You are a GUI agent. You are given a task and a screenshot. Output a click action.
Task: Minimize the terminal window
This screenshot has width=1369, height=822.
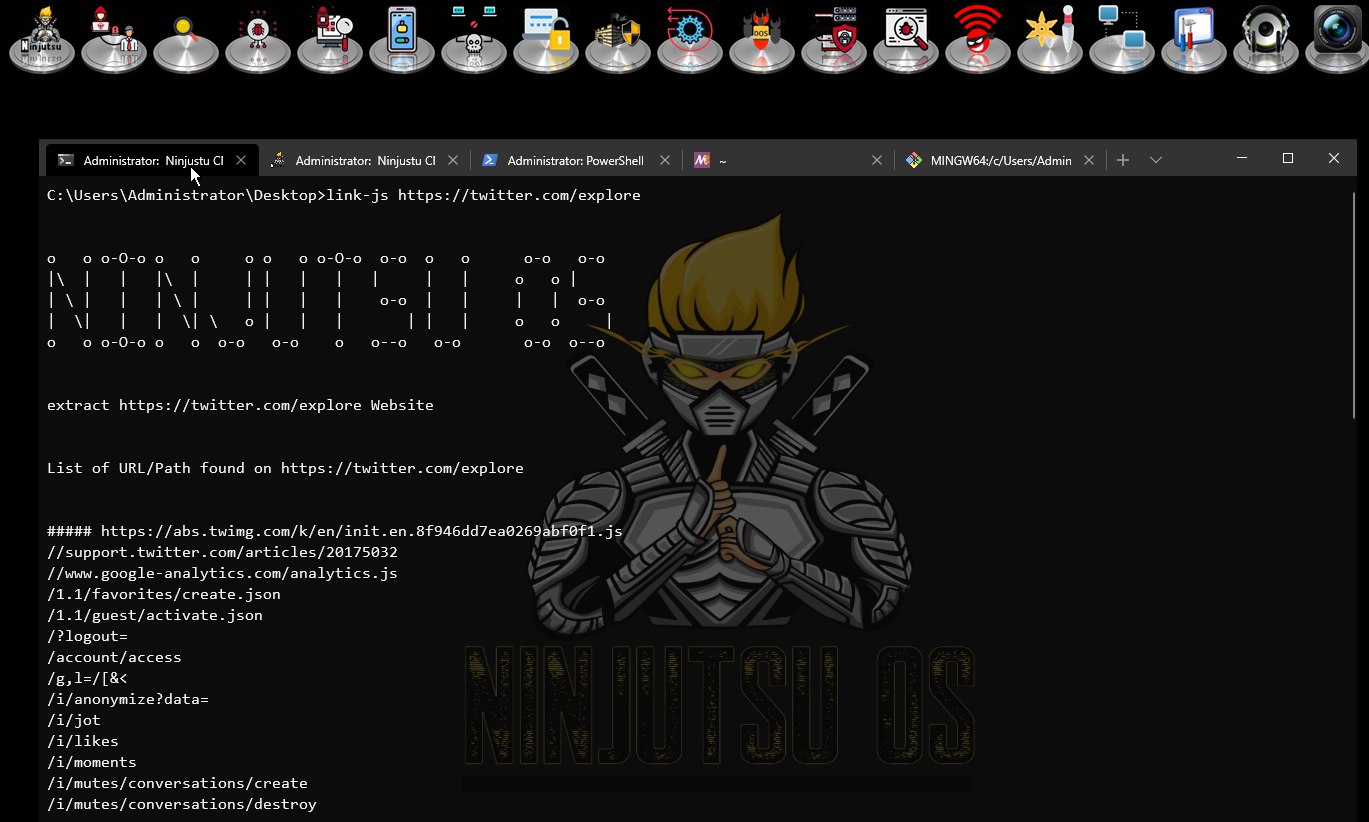pos(1242,158)
